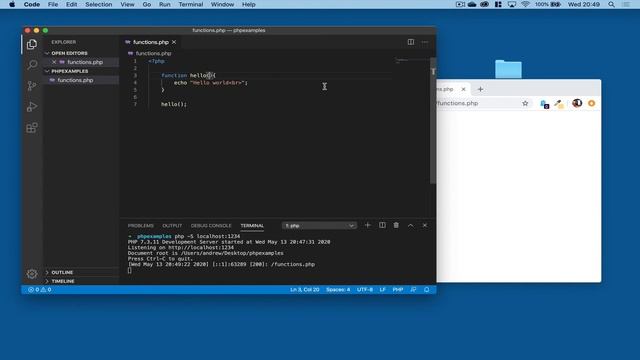Open the Run and Debug view
Screen dimensions: 640x360
[x=32, y=107]
